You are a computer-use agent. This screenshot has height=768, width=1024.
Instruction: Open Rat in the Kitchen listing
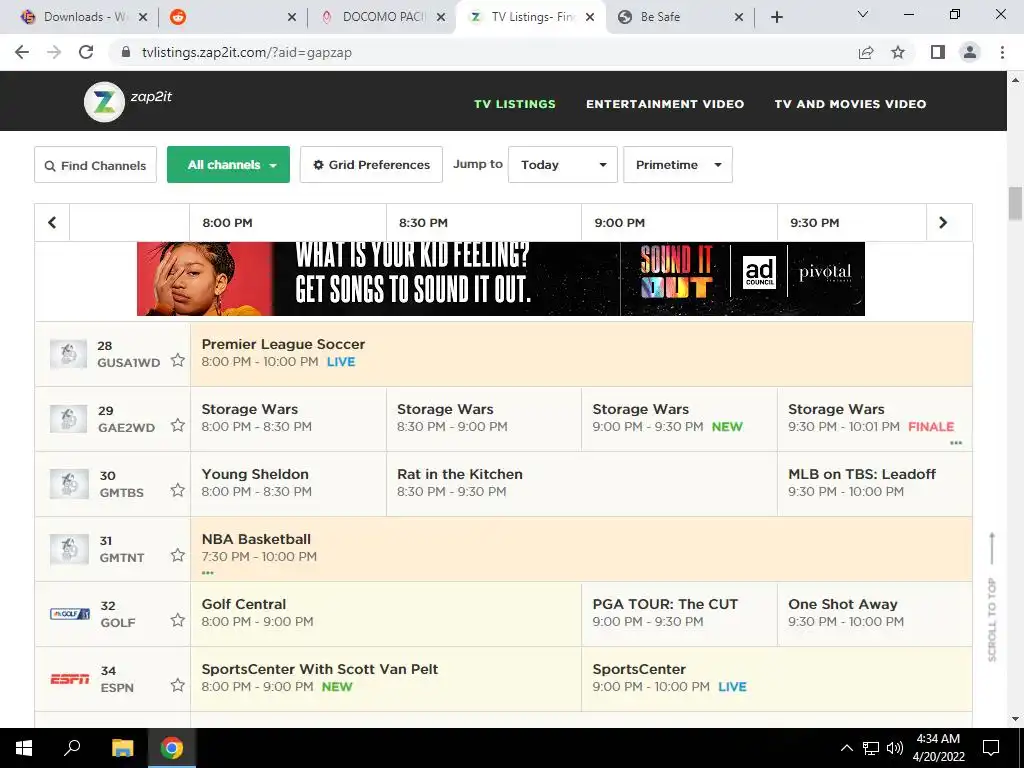pyautogui.click(x=582, y=484)
